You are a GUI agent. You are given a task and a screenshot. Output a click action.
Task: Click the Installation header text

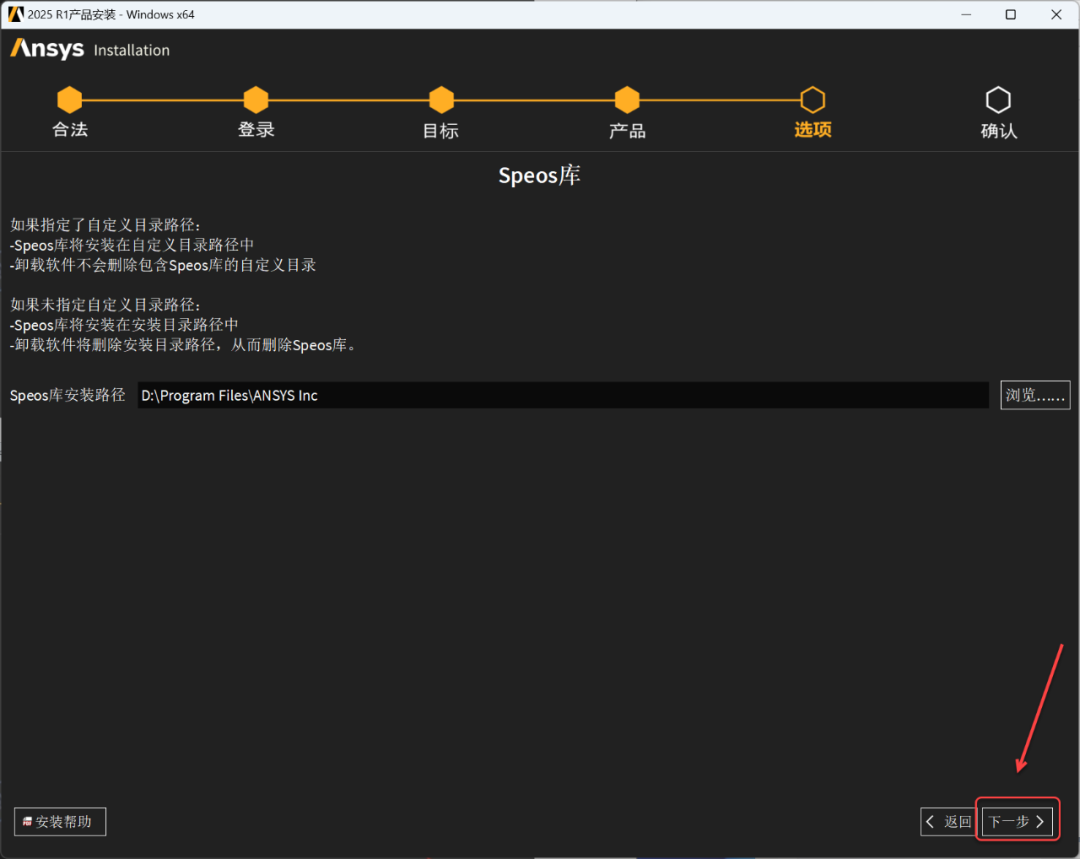132,50
